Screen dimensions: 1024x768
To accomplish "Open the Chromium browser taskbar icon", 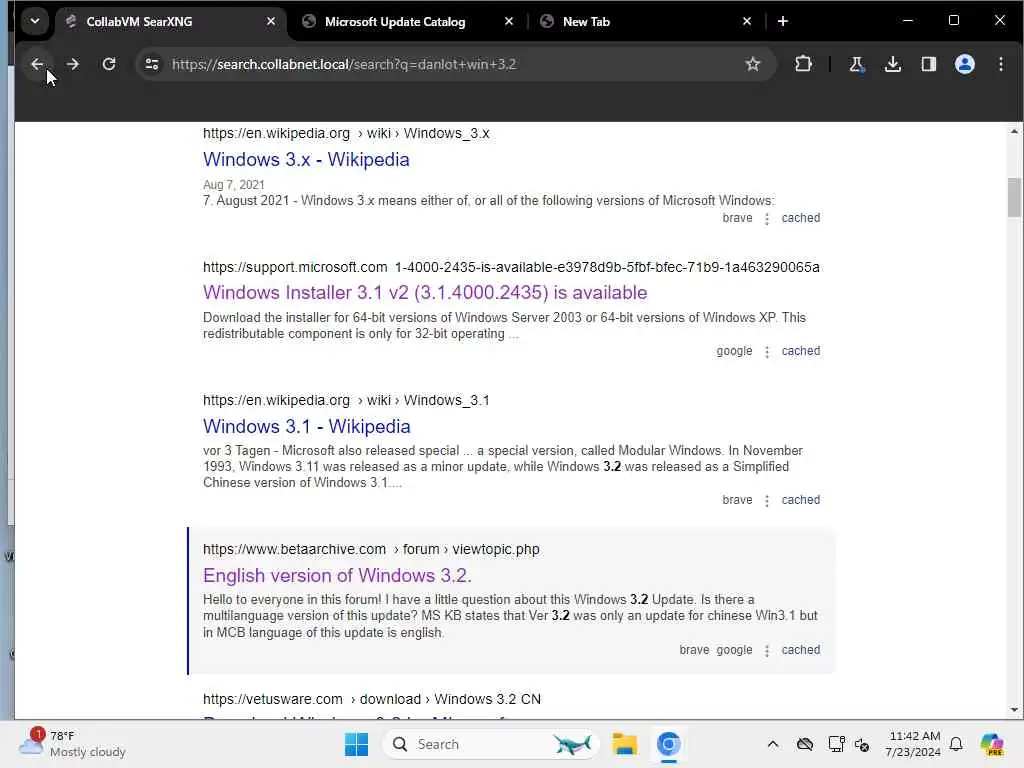I will [x=669, y=744].
